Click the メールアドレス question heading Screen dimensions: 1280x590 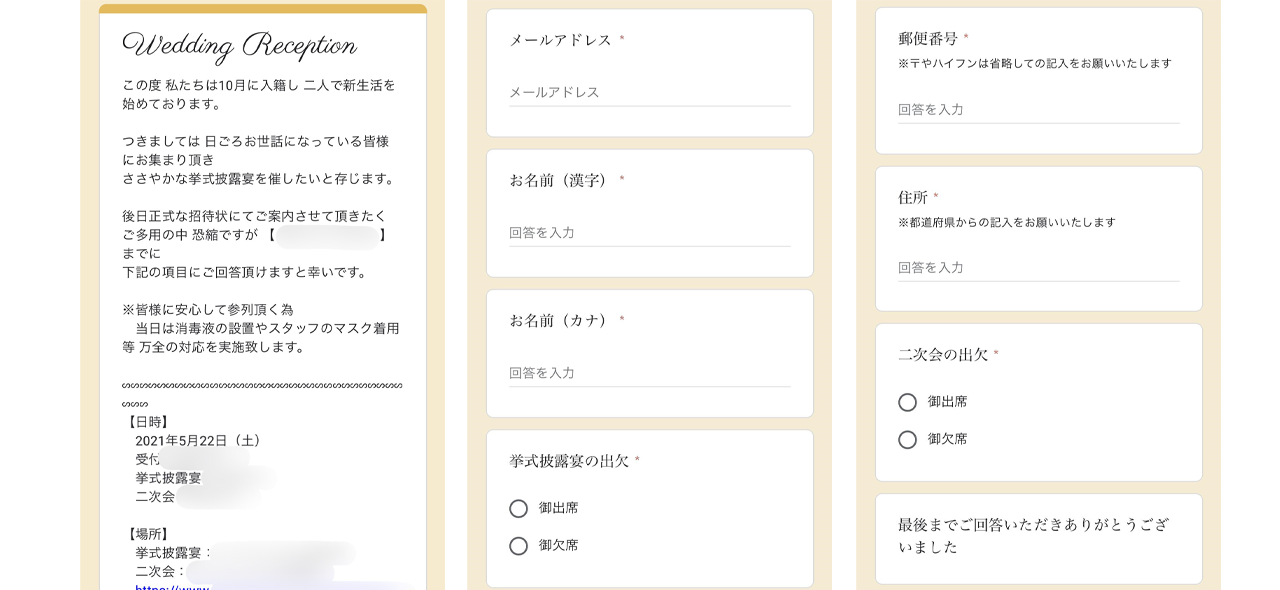(x=561, y=40)
